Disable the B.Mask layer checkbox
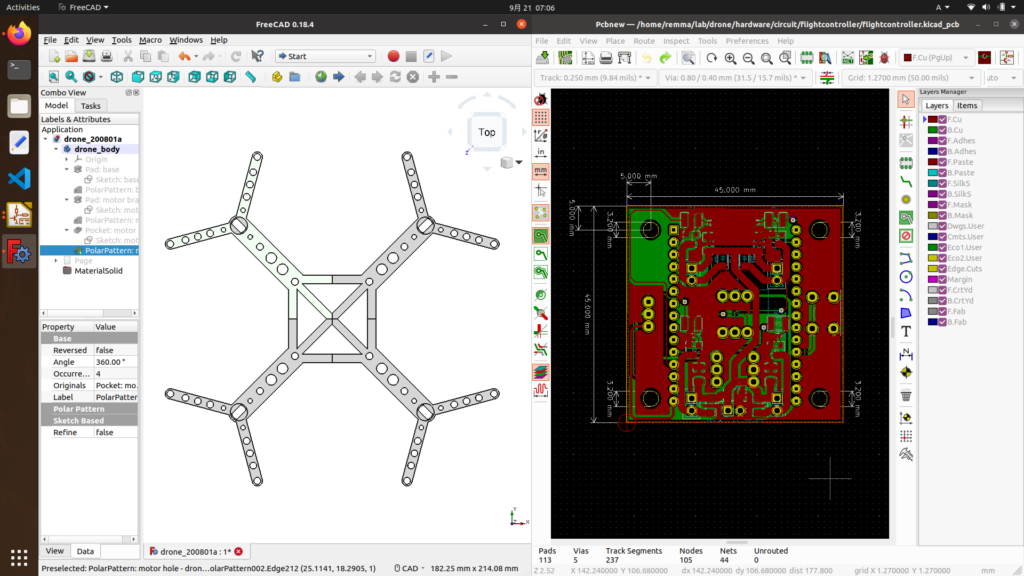 coord(940,215)
